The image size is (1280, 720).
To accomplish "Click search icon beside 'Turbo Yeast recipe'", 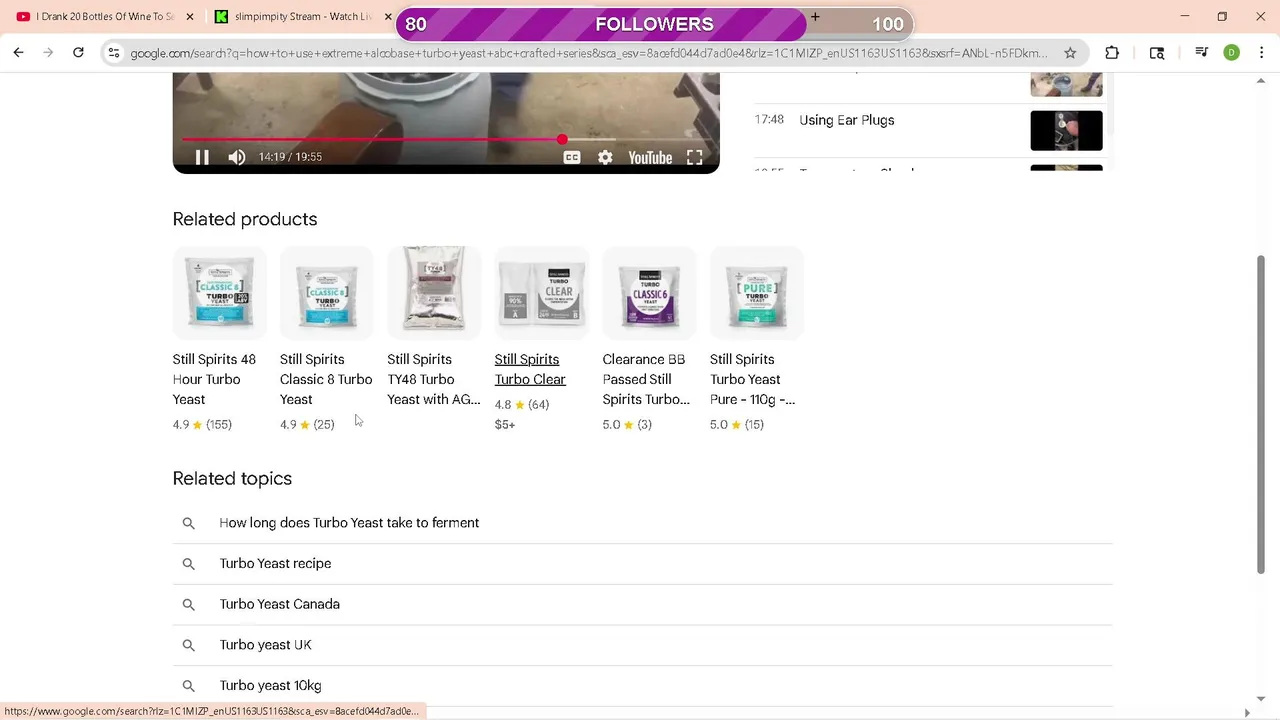I will point(188,564).
